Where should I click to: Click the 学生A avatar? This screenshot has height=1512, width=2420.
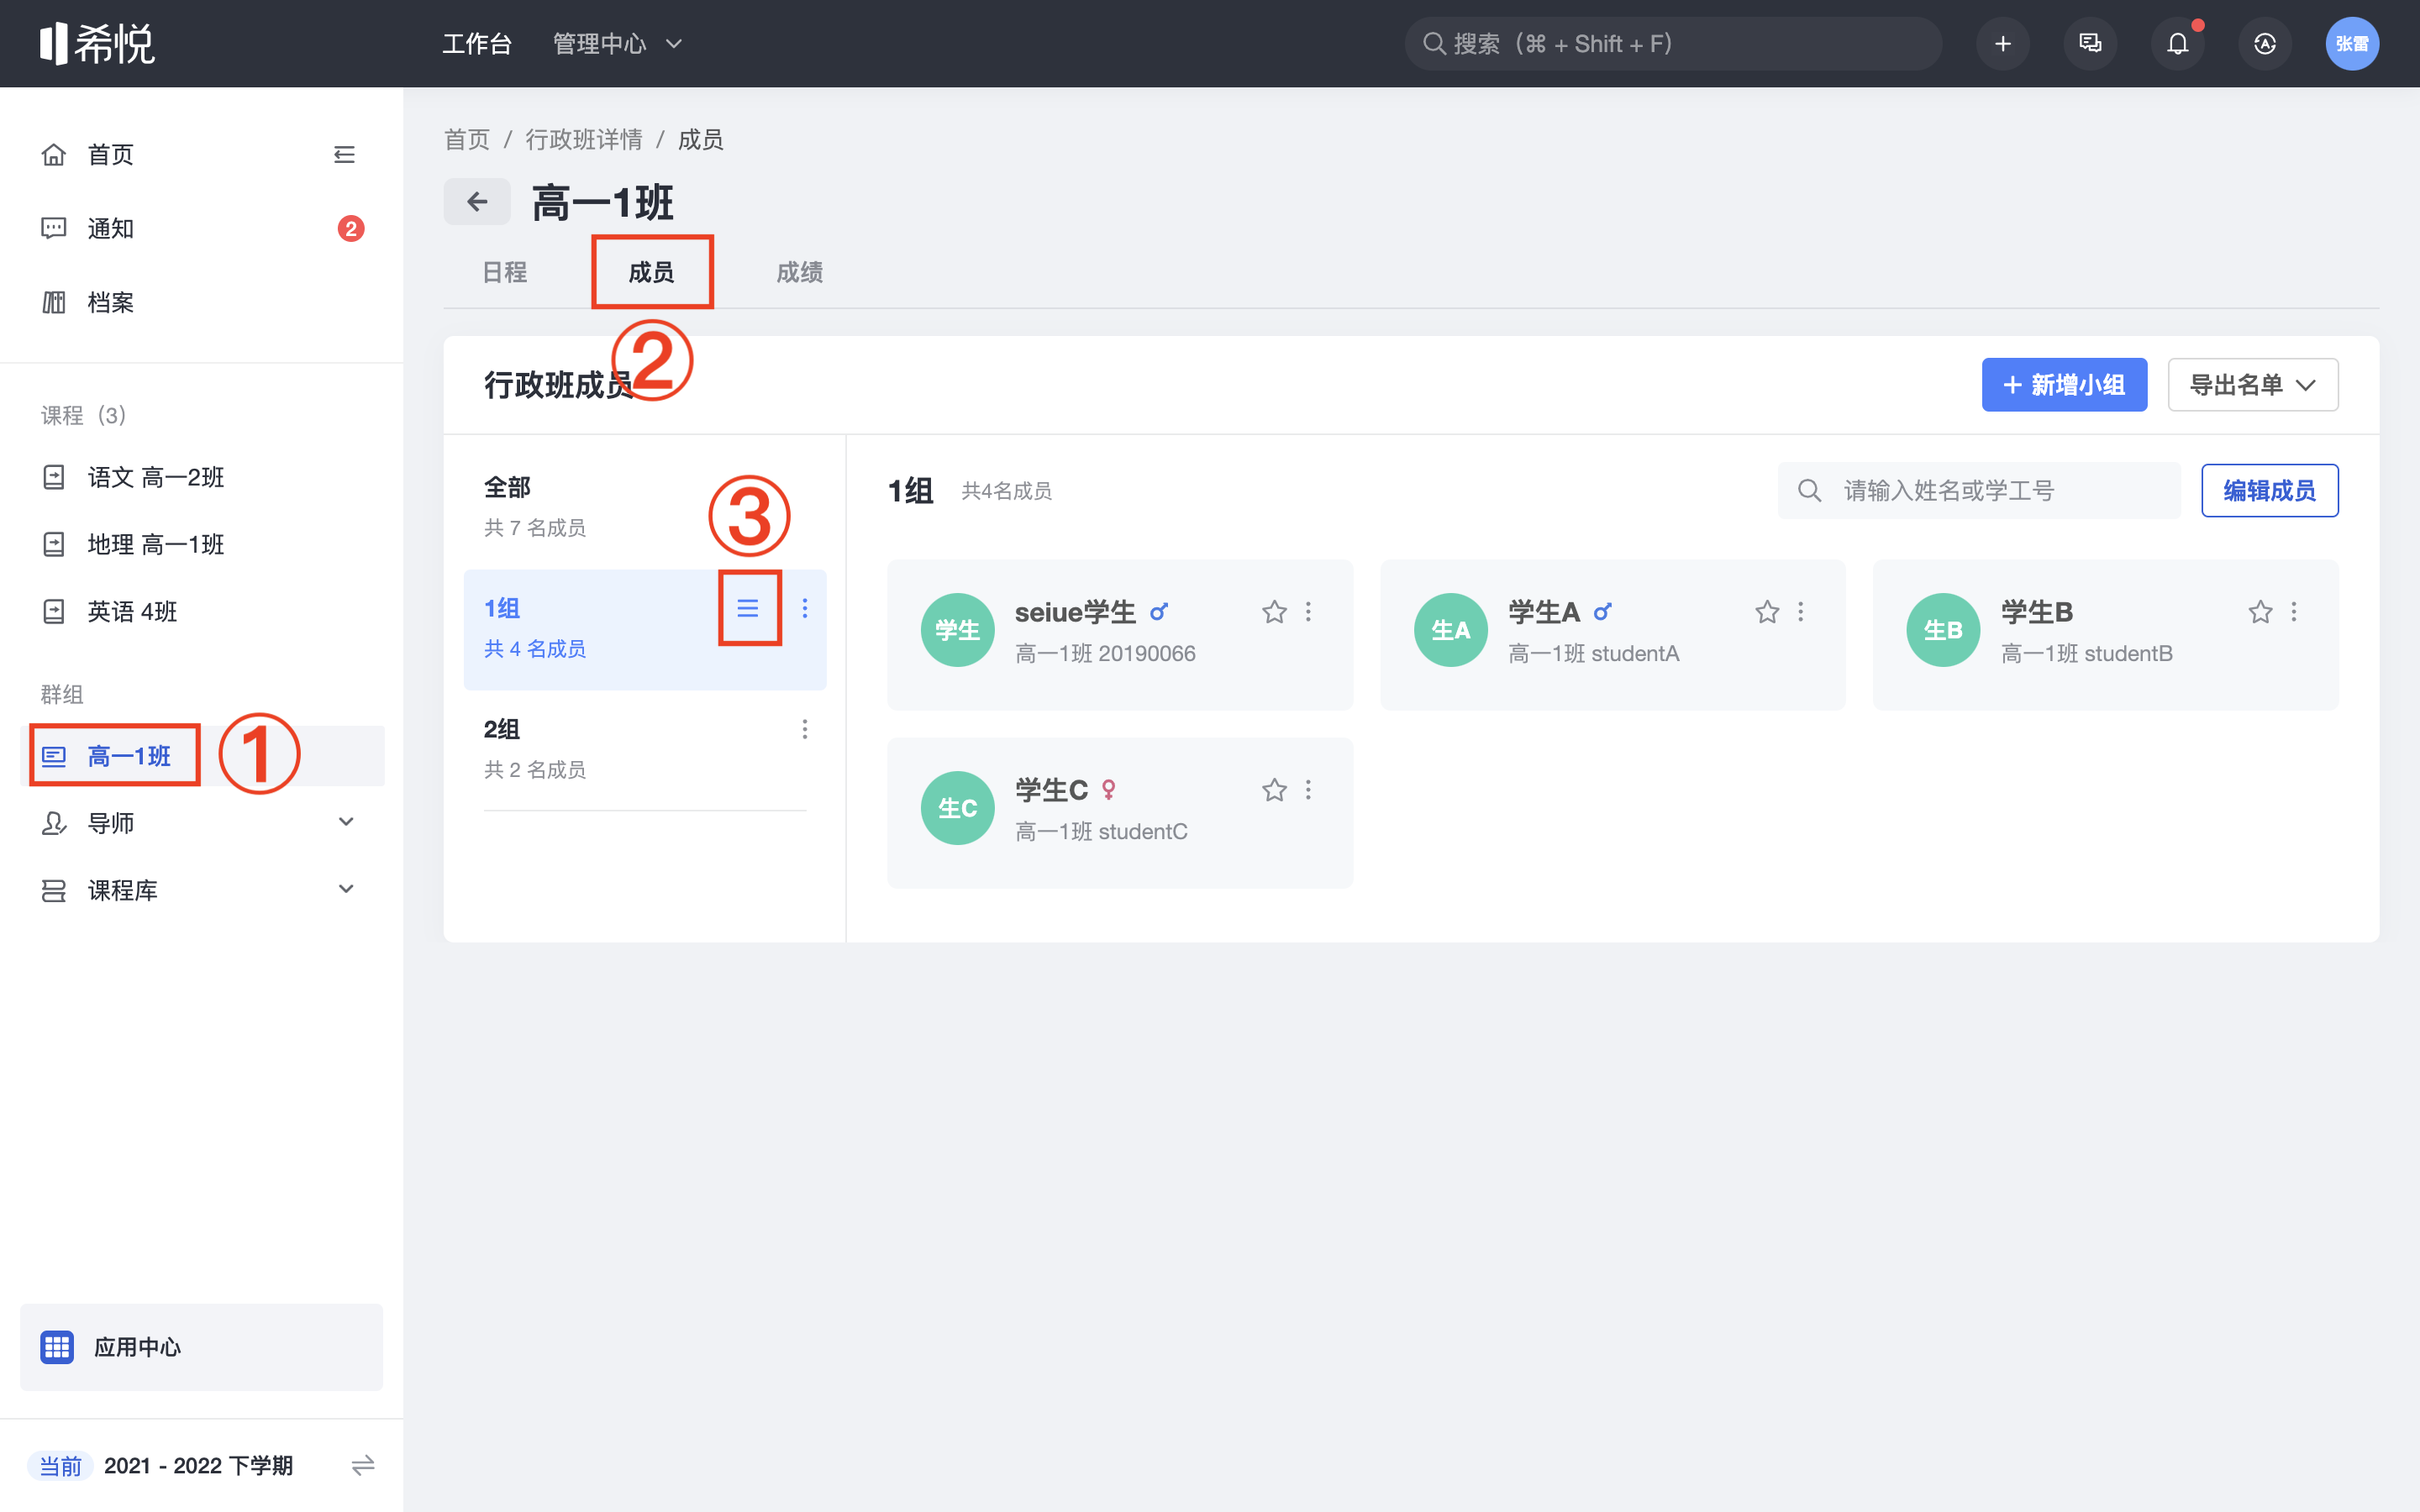[x=1450, y=630]
